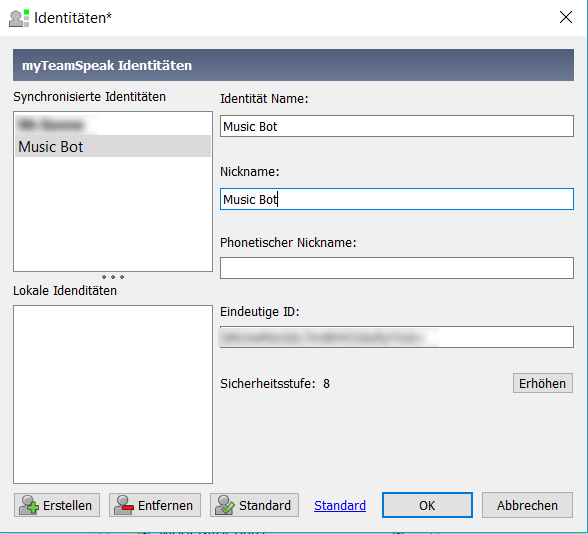Click Erhöhen to raise security level
This screenshot has width=588, height=534.
point(543,383)
